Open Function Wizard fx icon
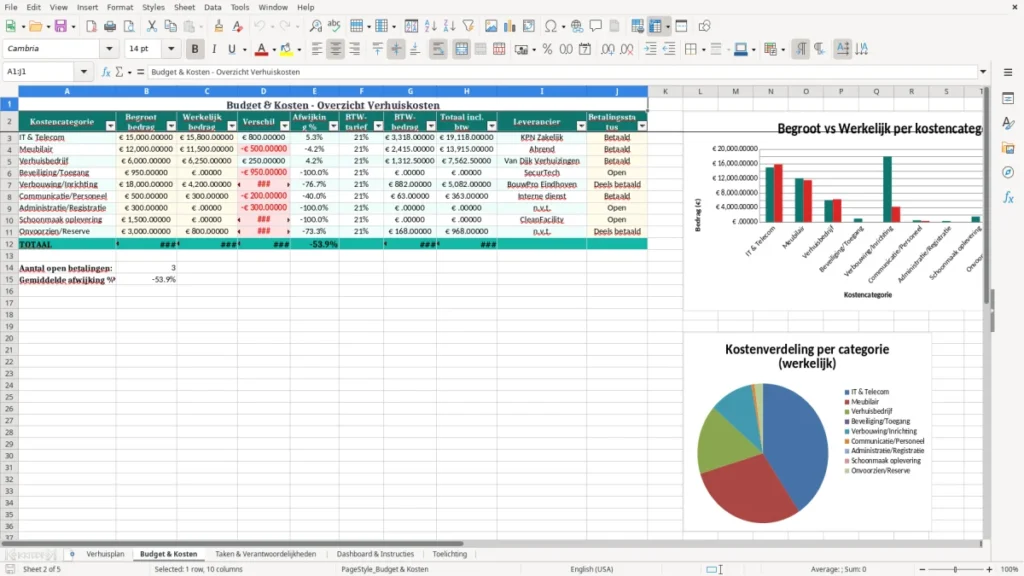1024x576 pixels. [106, 72]
